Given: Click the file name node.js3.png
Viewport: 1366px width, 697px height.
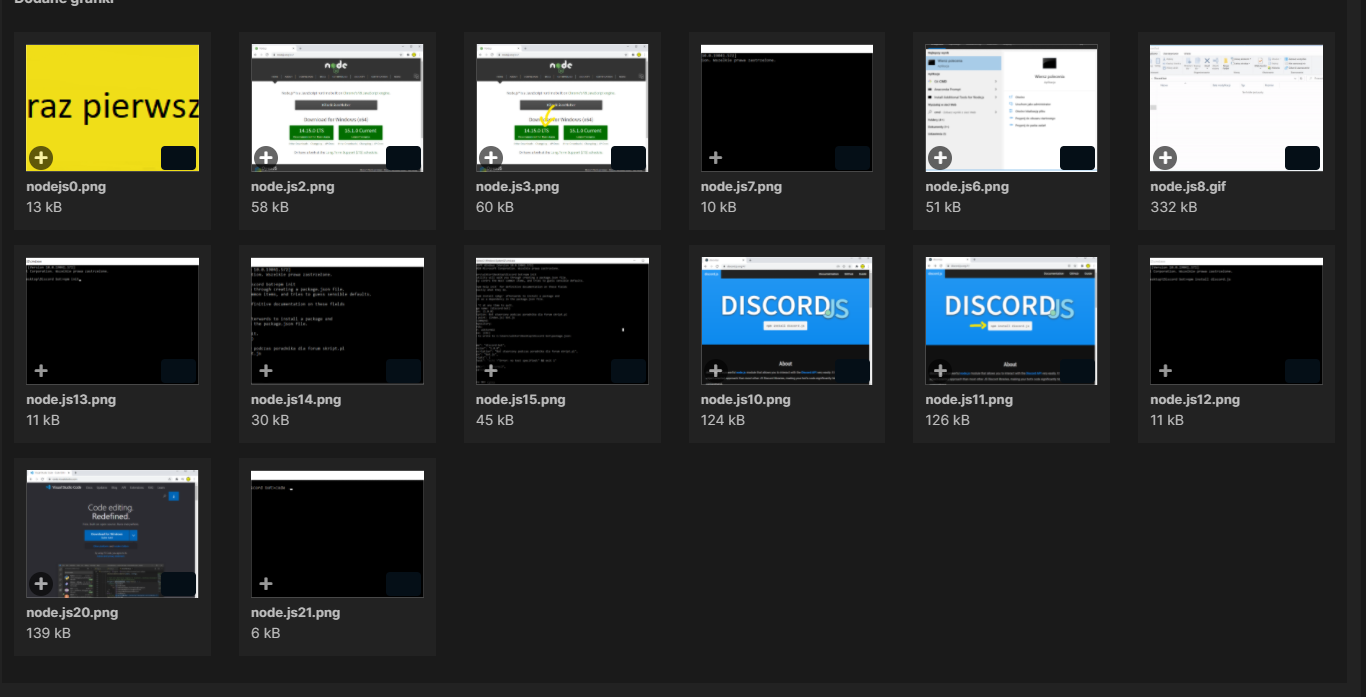Looking at the screenshot, I should [518, 187].
